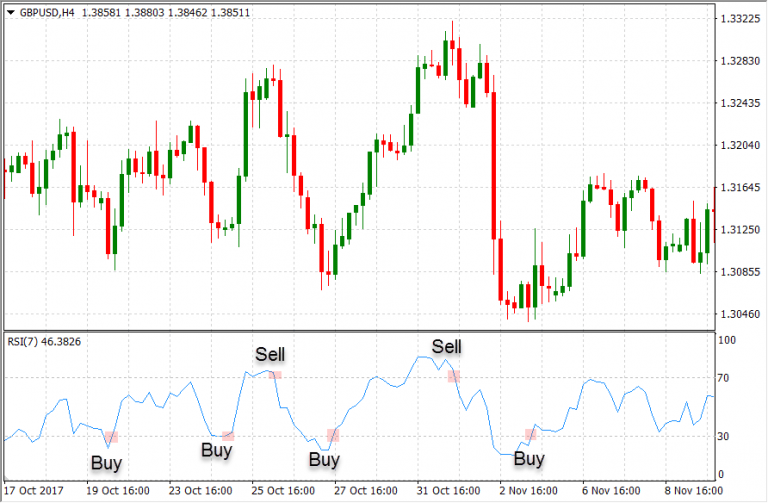Click the 23 Oct 16:00 time label
Image resolution: width=768 pixels, height=503 pixels.
point(201,490)
